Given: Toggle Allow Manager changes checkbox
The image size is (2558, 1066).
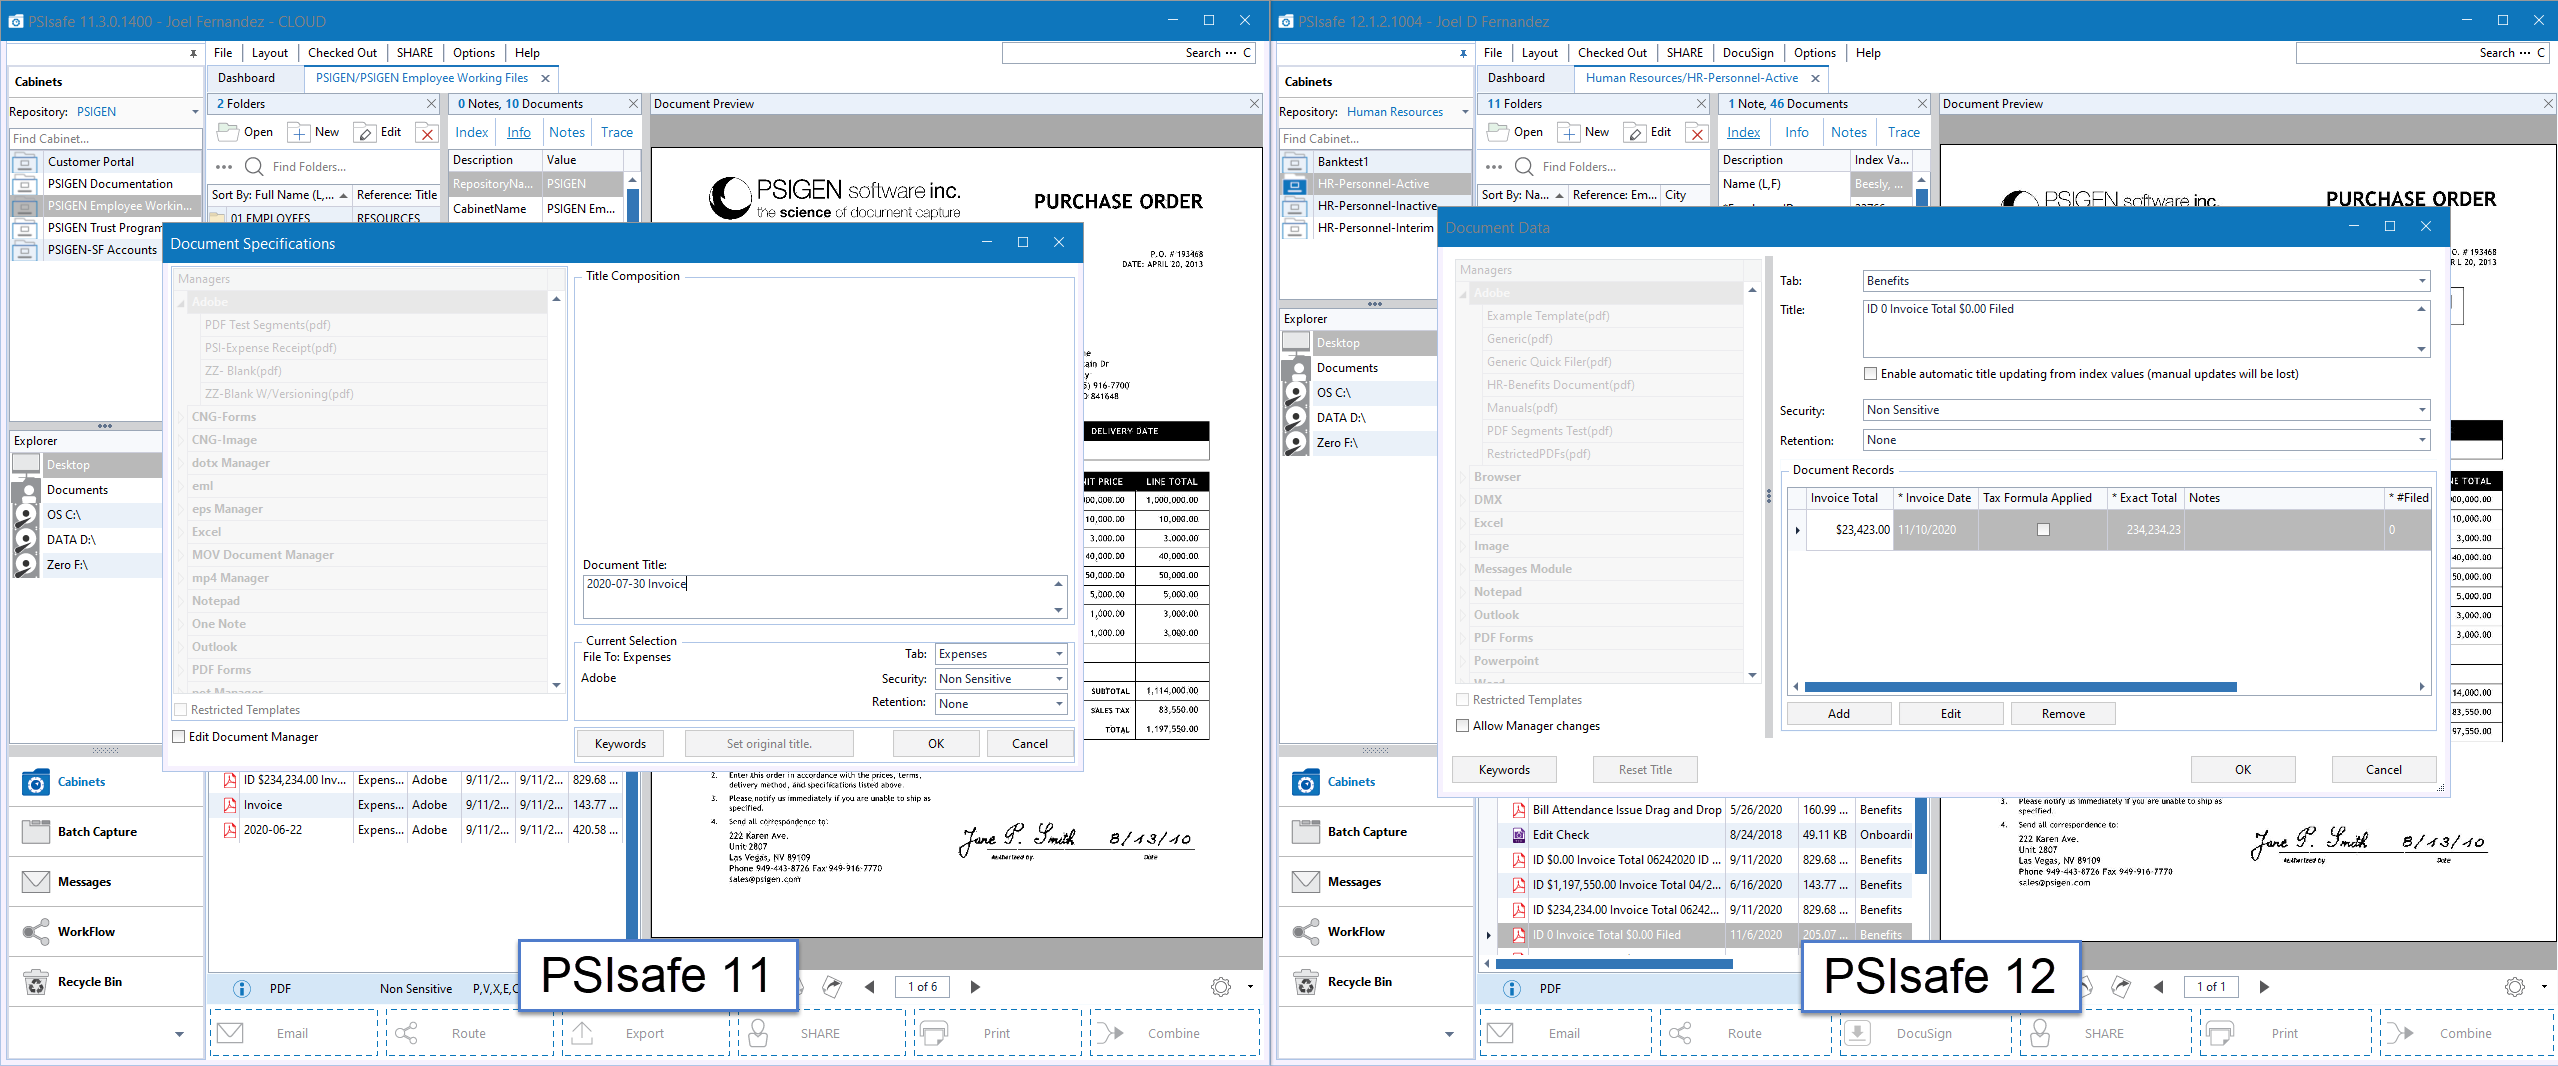Looking at the screenshot, I should (1463, 726).
